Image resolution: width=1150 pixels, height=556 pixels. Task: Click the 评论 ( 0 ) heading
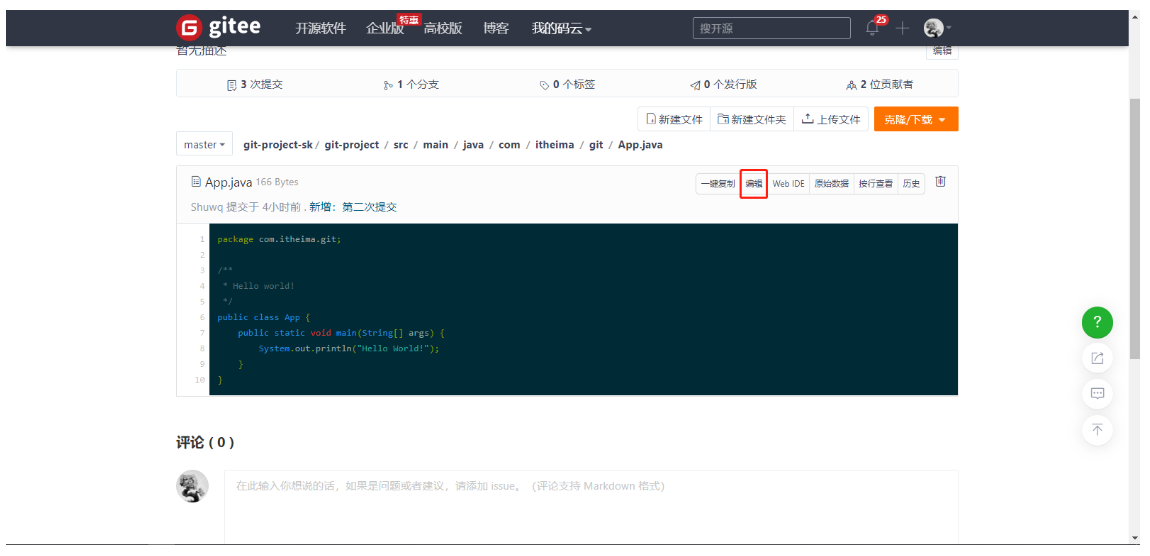(x=205, y=442)
